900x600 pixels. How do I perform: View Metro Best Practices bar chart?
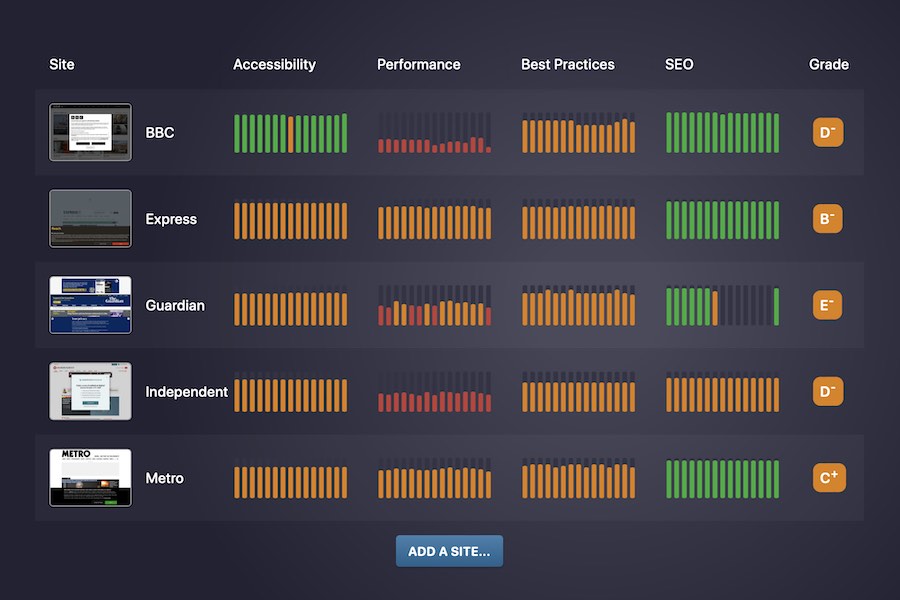(579, 478)
